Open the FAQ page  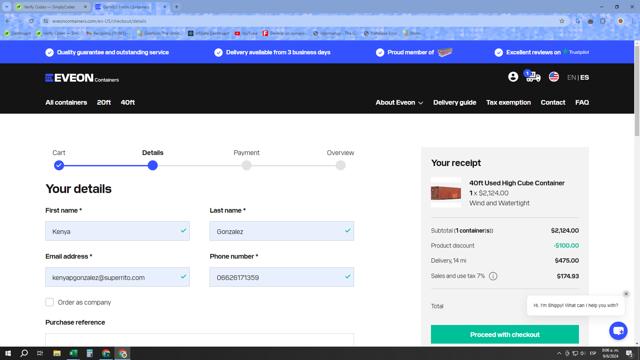[x=582, y=102]
